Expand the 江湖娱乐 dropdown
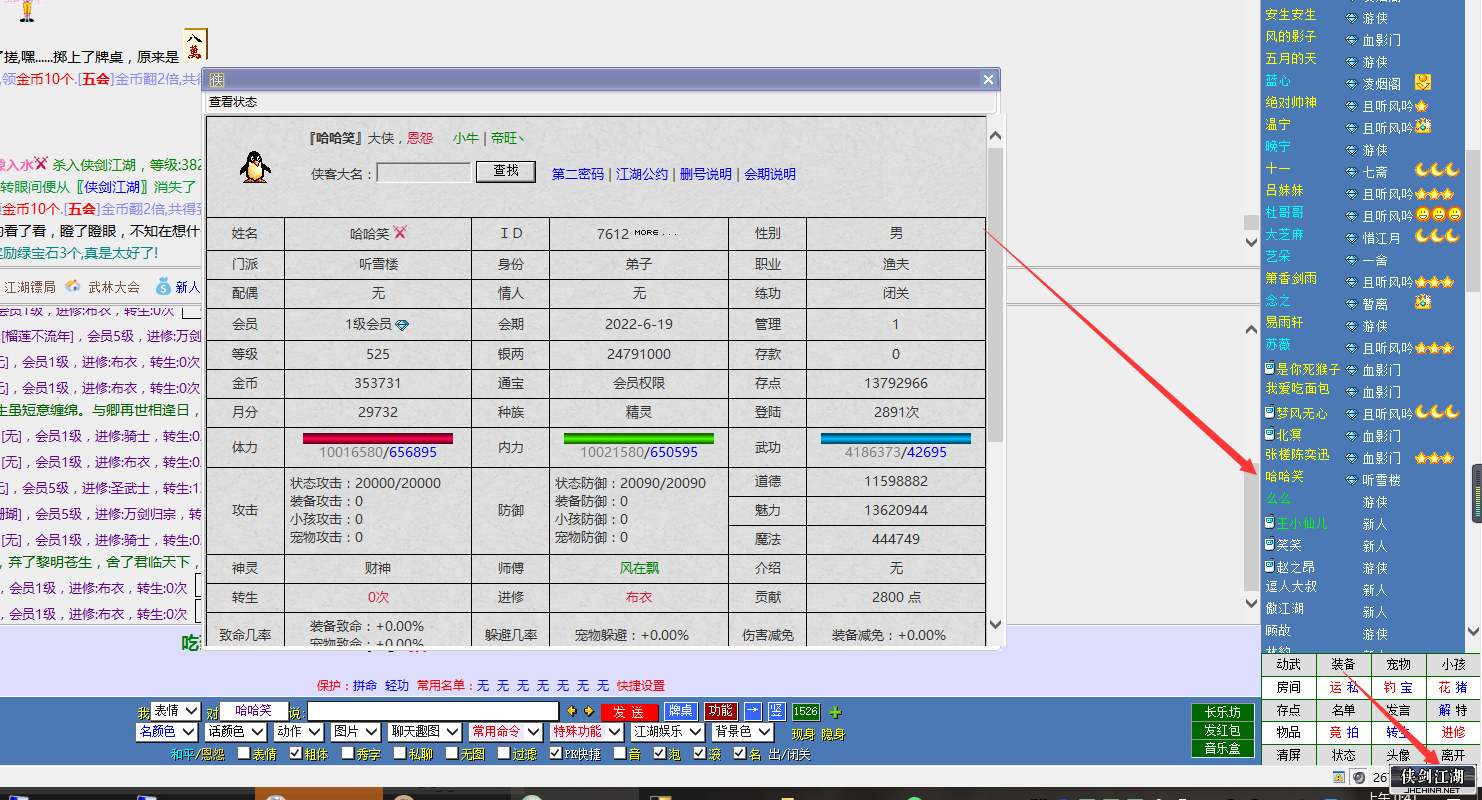Screen dimensions: 1482x800 tap(666, 732)
